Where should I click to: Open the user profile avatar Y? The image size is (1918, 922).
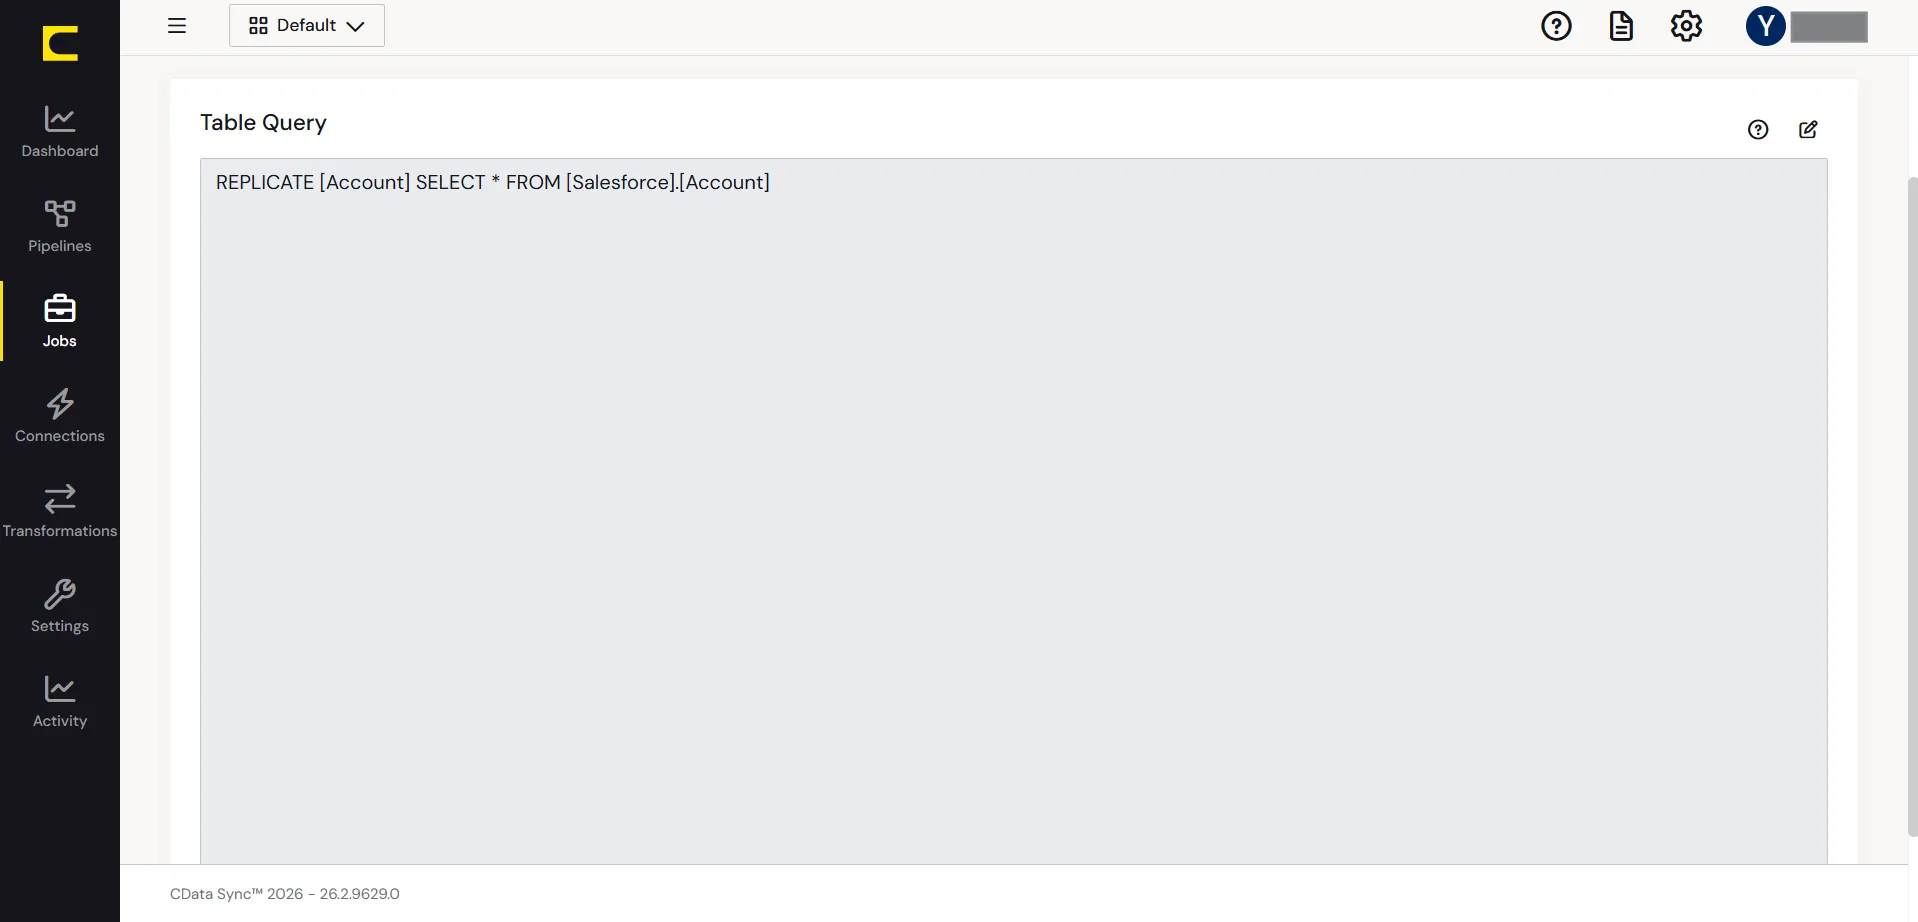coord(1766,26)
